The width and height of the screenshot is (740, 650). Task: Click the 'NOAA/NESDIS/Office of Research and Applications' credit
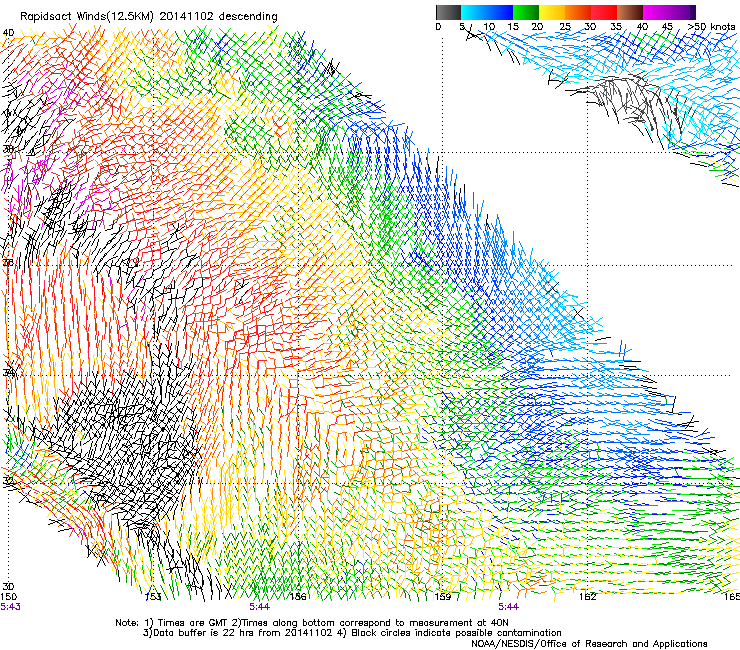point(589,644)
